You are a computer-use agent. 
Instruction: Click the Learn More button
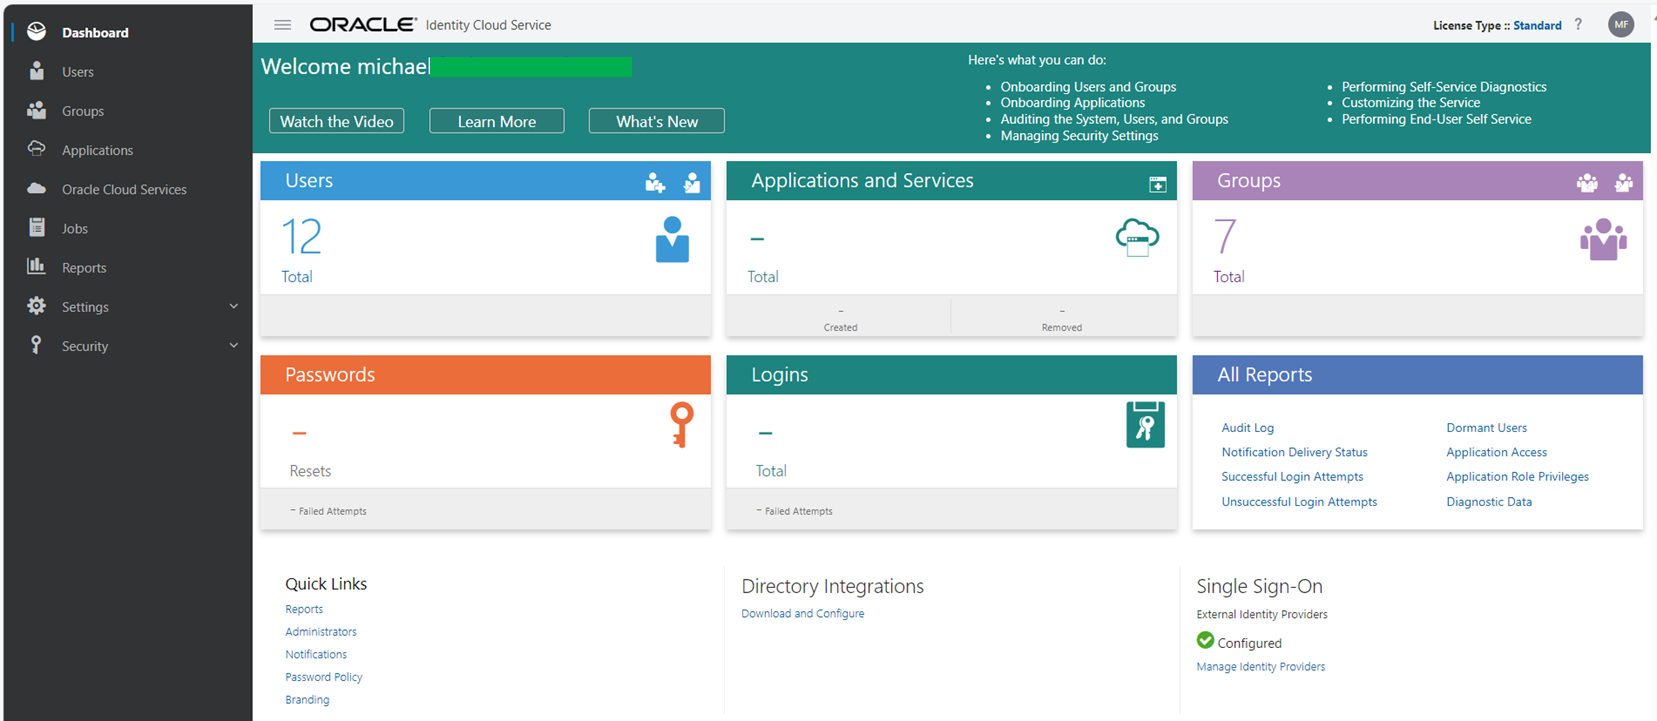click(497, 121)
